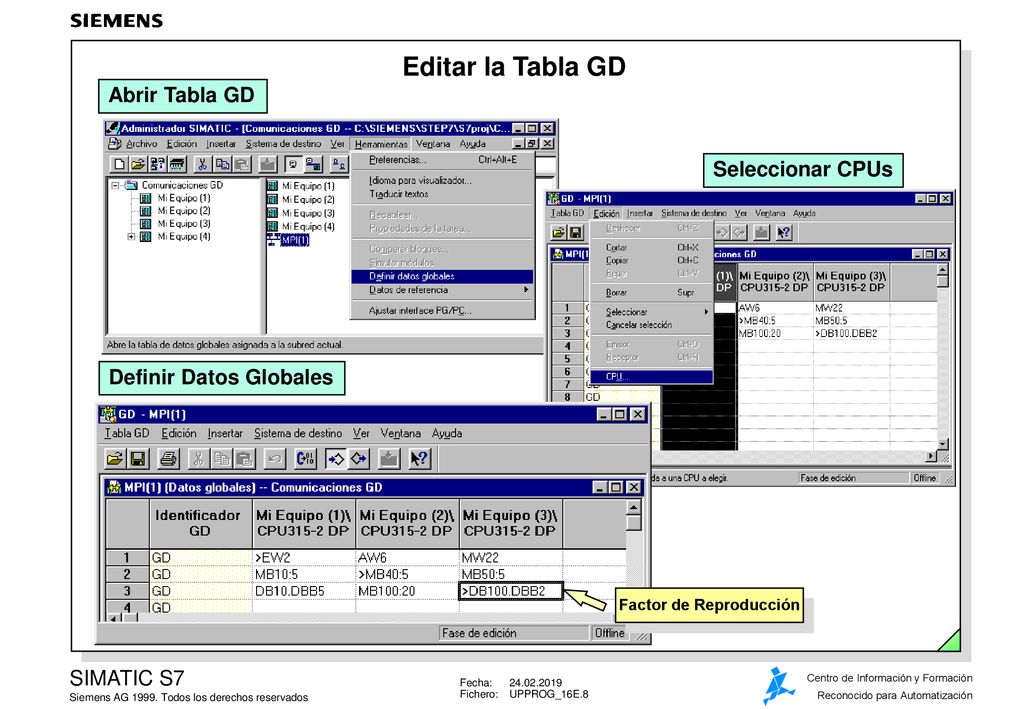
Task: Open Seleccionar submenu in Edición menu
Action: click(x=653, y=312)
